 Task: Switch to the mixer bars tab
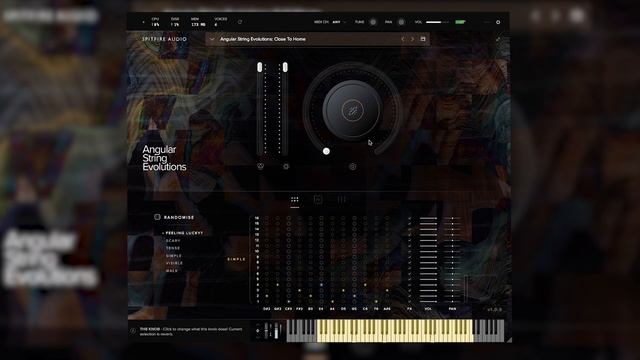click(x=342, y=200)
